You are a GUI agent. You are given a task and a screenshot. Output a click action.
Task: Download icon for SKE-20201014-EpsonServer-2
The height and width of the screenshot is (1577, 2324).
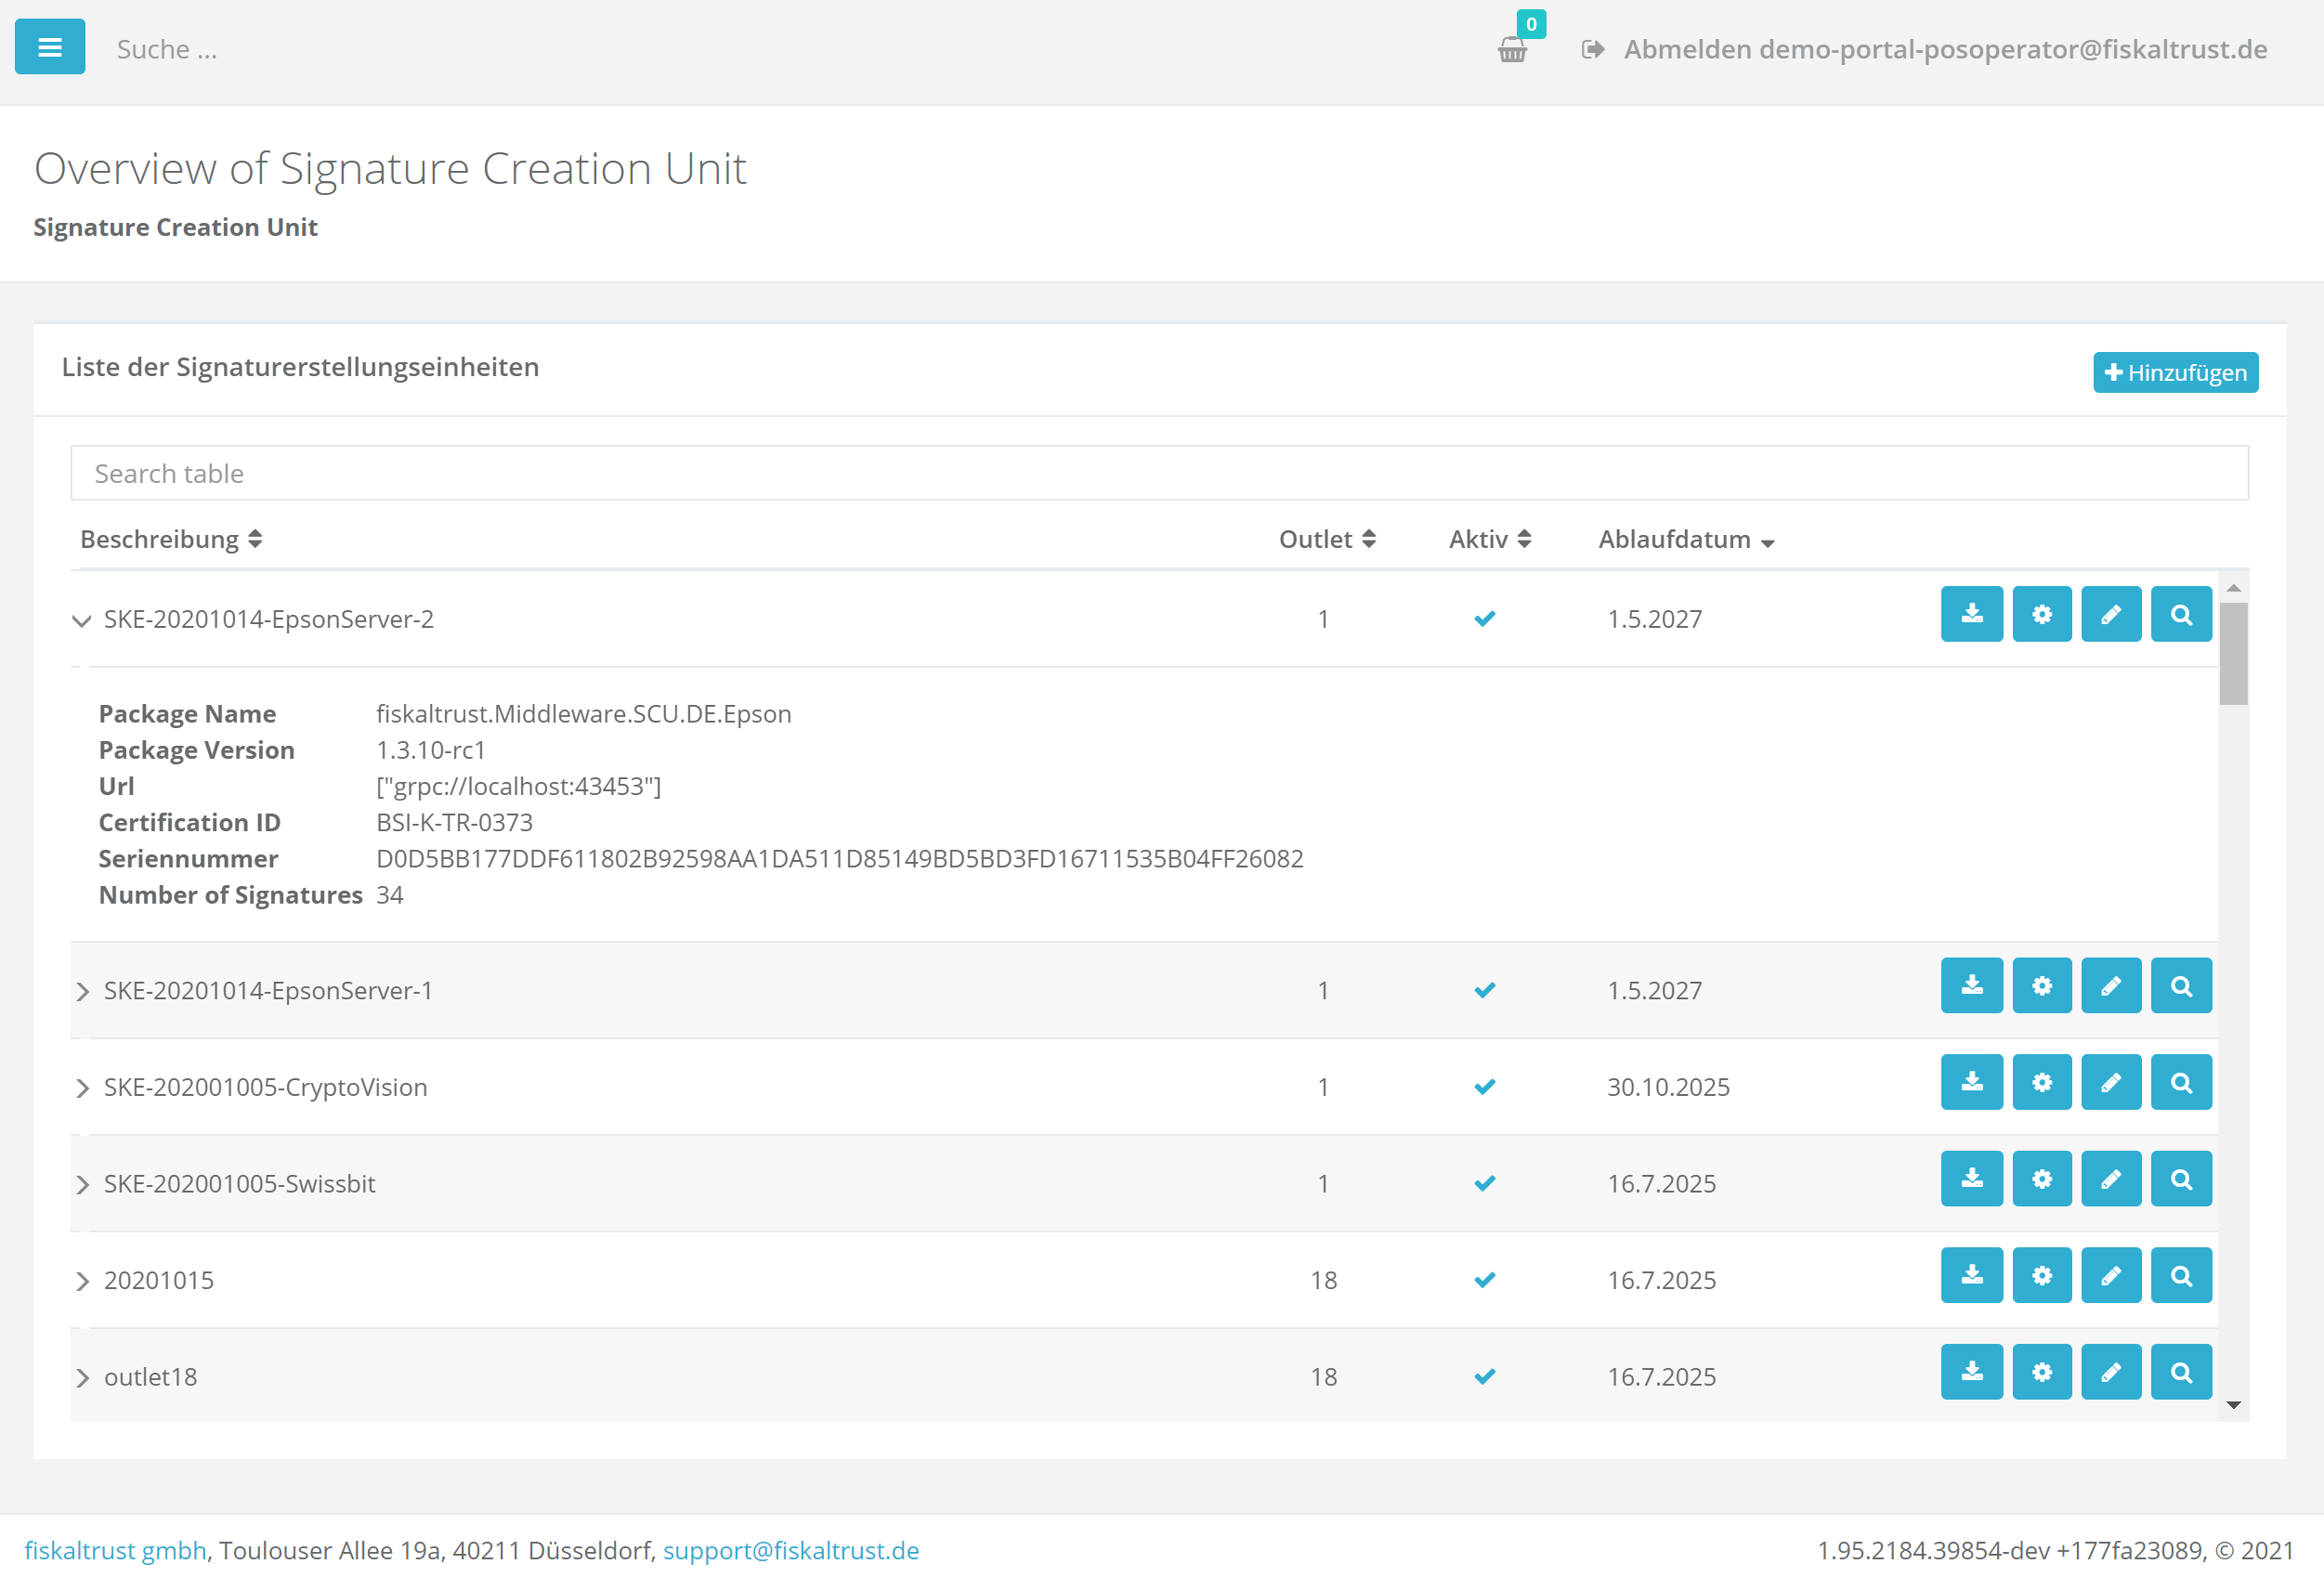(1971, 614)
